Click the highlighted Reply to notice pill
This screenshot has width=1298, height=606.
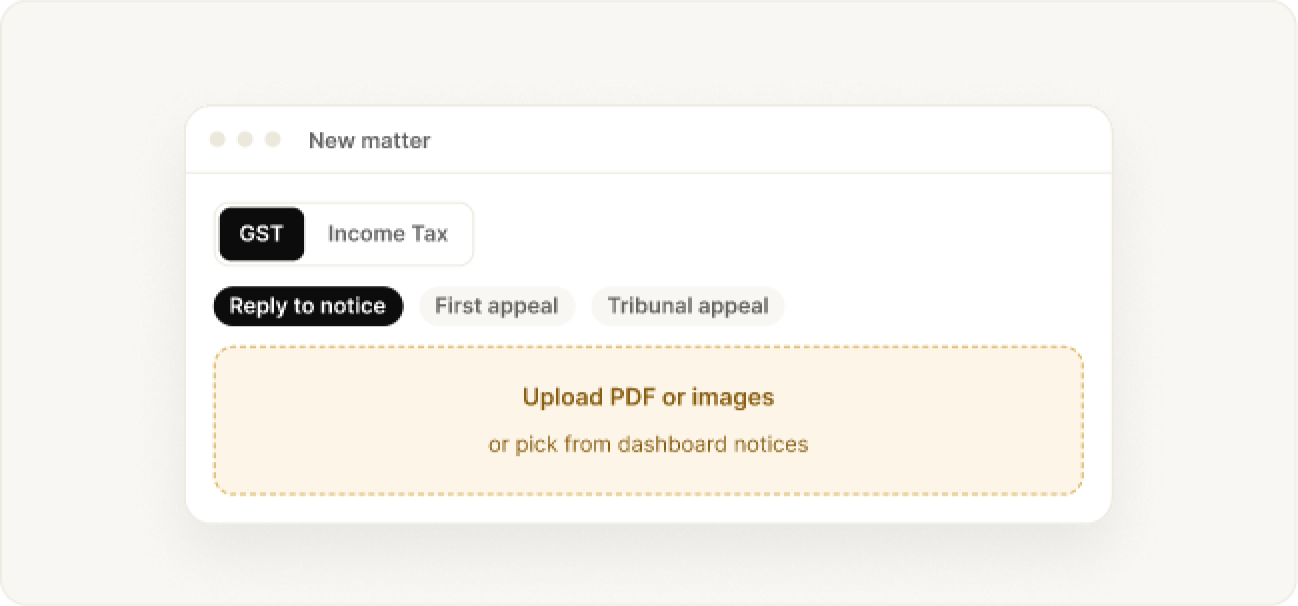308,306
